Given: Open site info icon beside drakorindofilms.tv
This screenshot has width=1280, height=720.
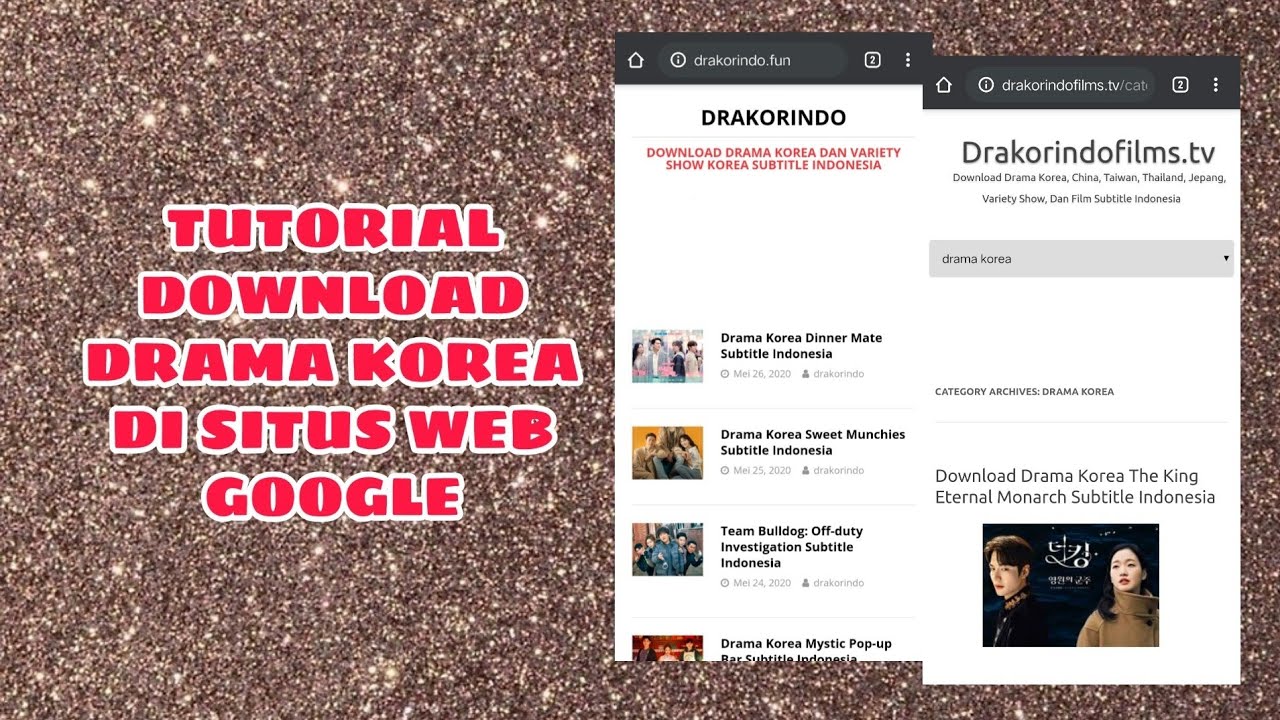Looking at the screenshot, I should pyautogui.click(x=986, y=85).
